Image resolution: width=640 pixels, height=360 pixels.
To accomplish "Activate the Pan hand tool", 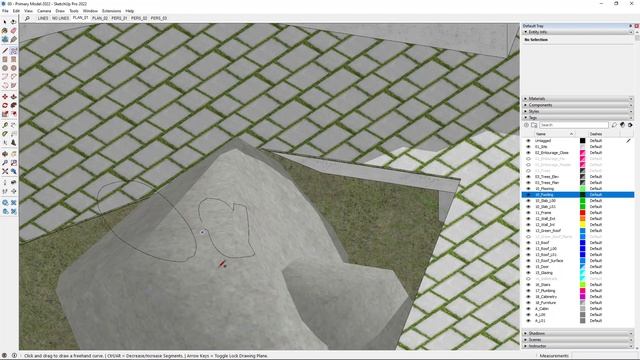I will point(13,154).
